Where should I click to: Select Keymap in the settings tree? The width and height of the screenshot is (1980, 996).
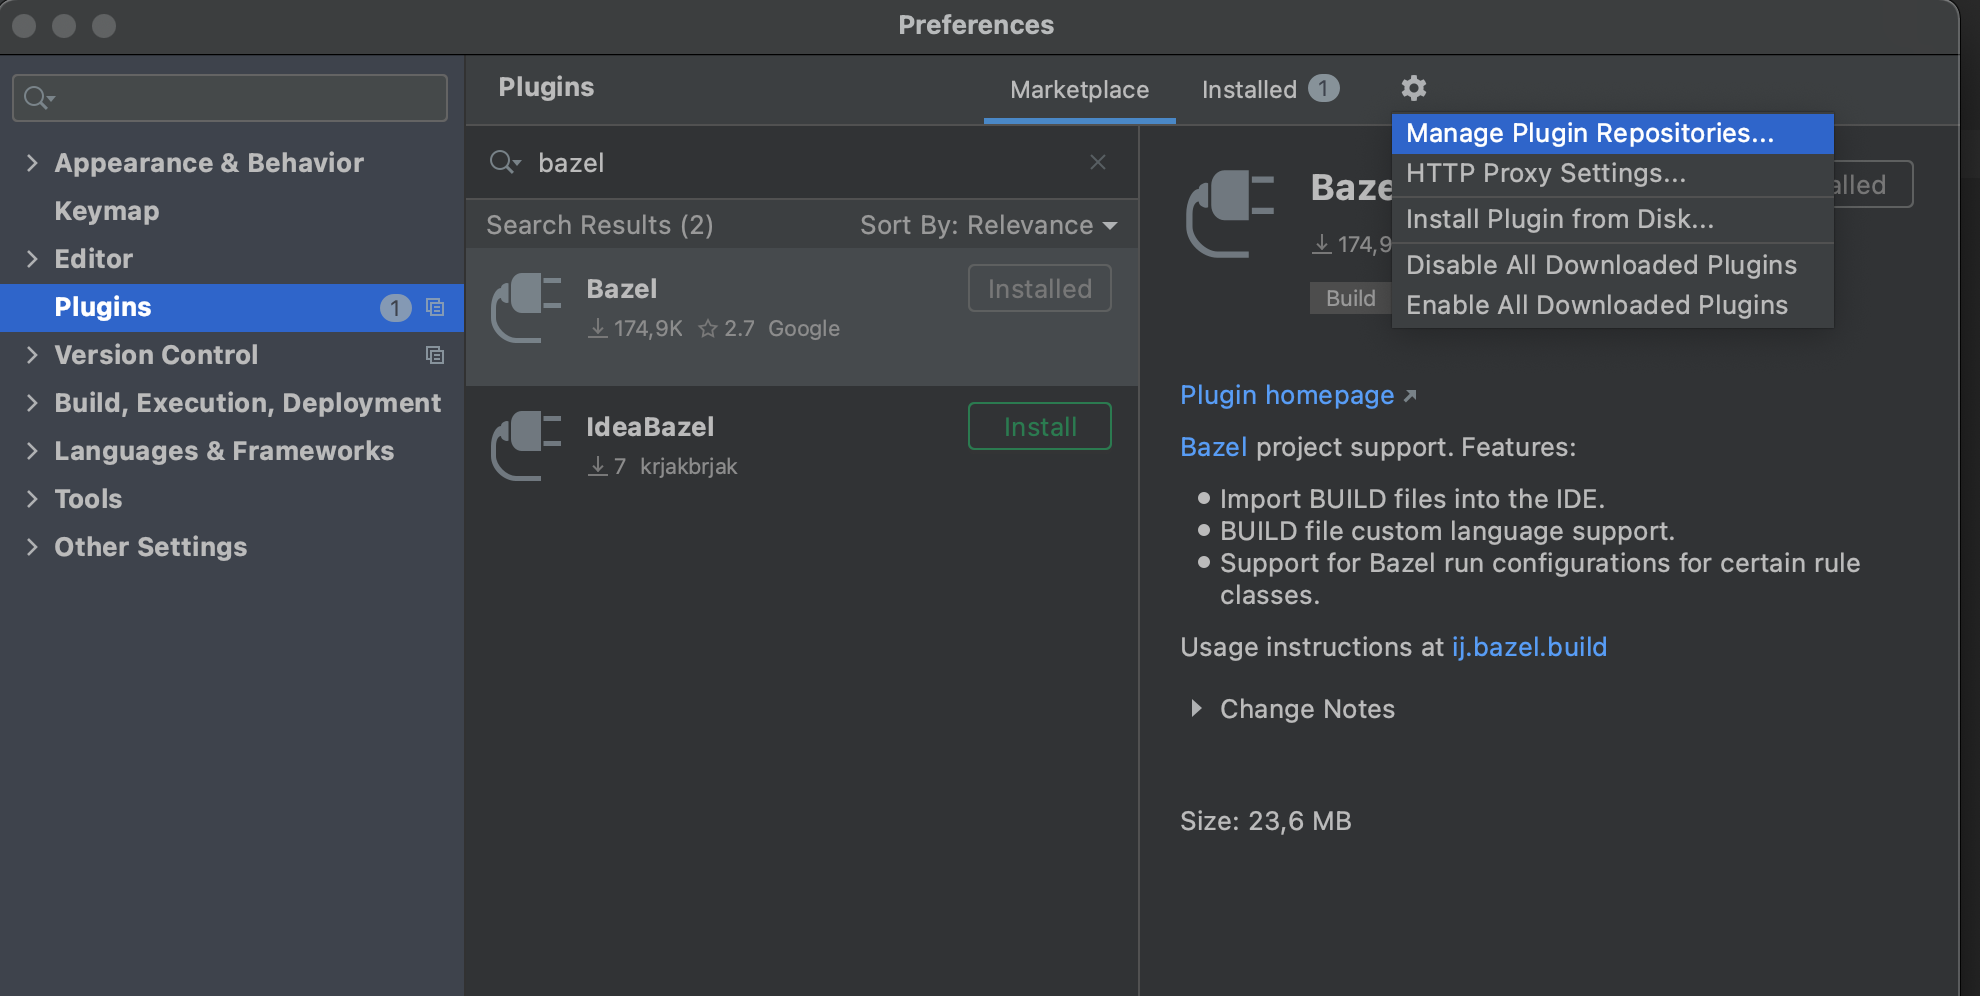click(x=107, y=211)
